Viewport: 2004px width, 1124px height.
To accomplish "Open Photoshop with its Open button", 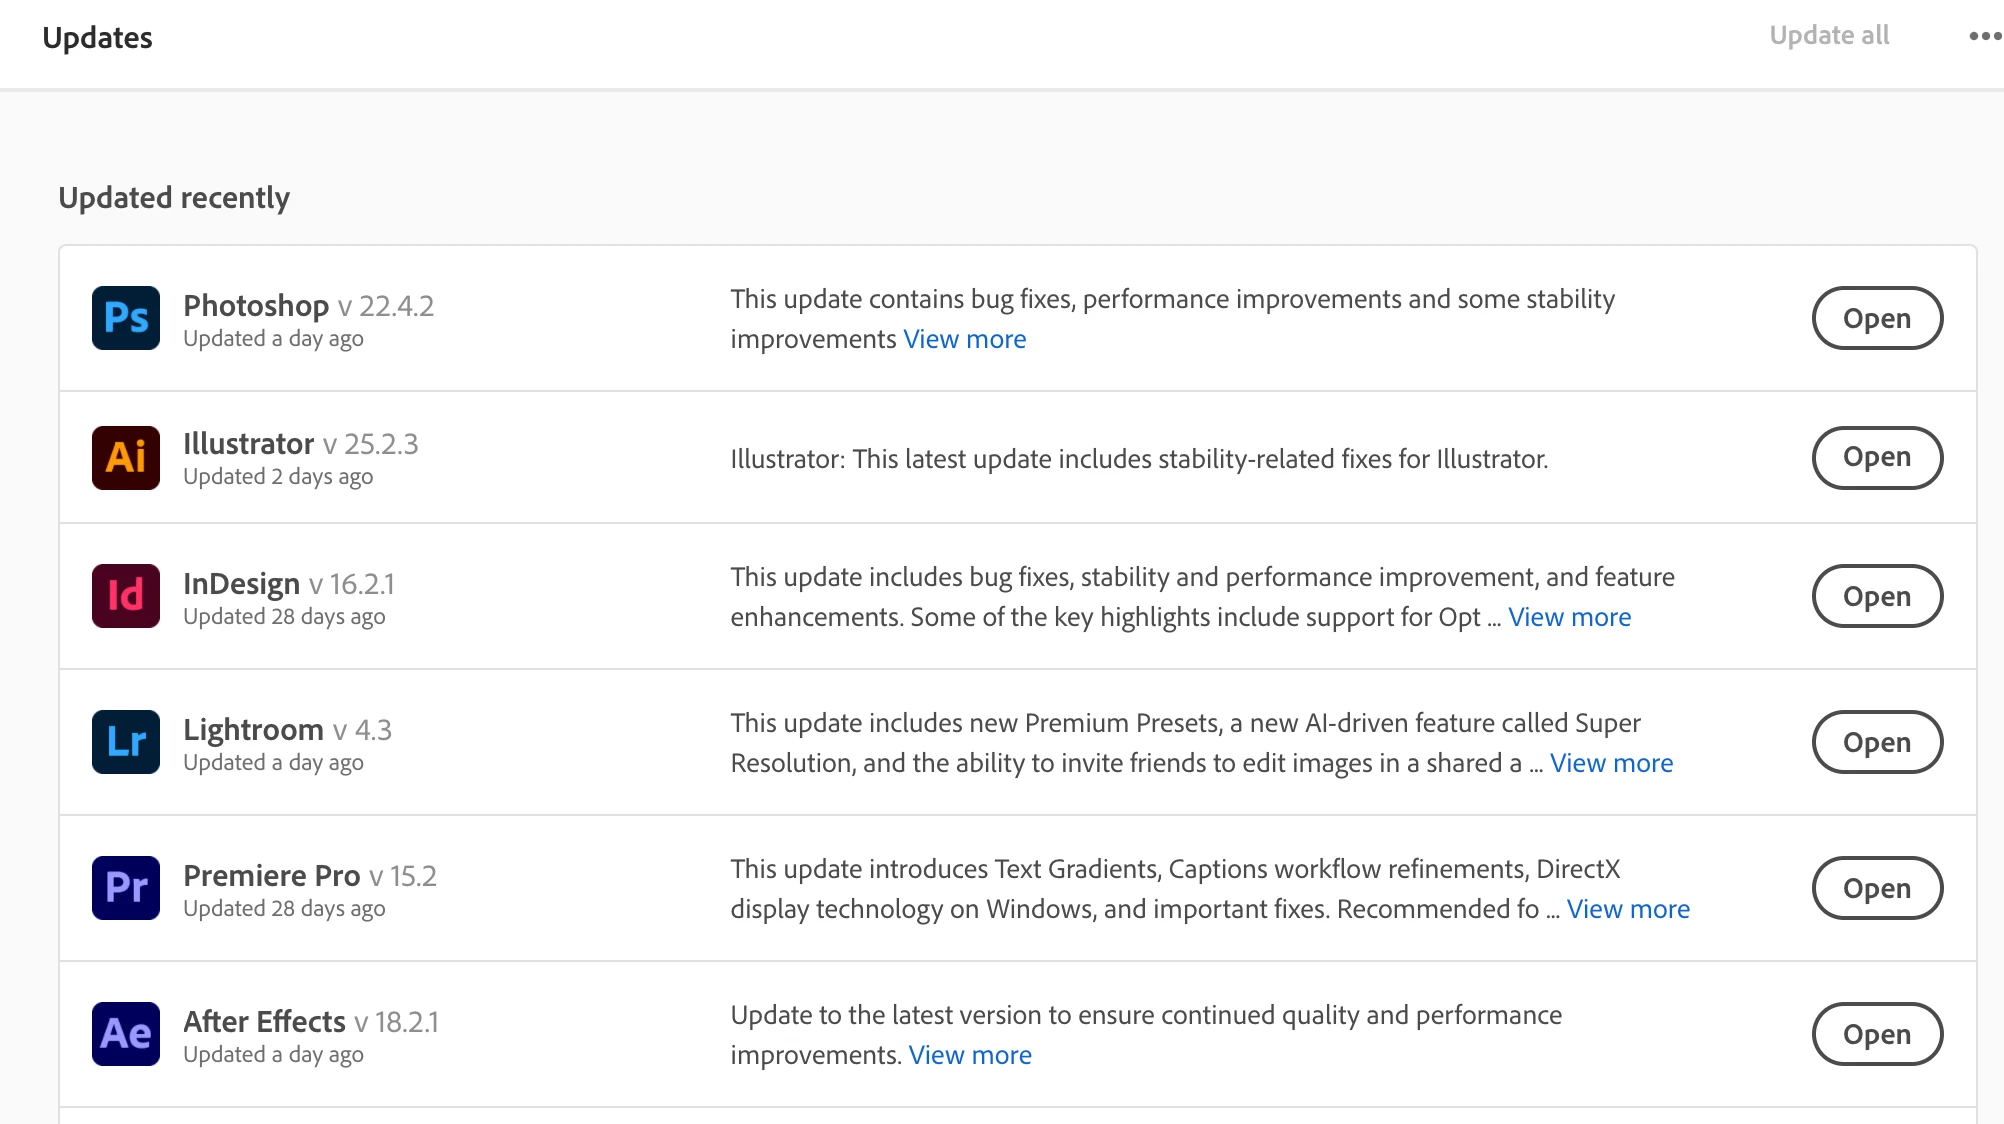I will tap(1877, 318).
